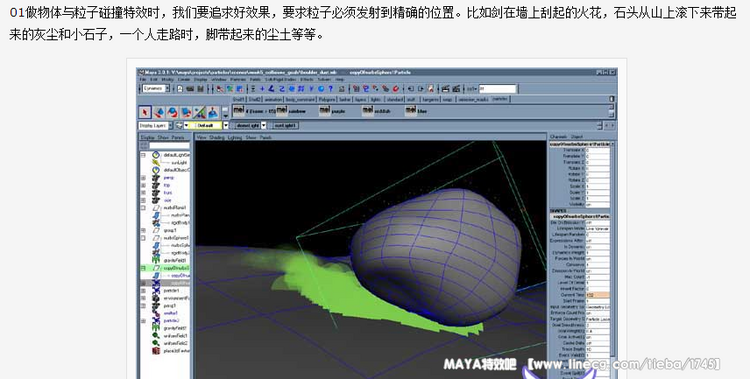Click the sunLight node icon in outliner
The height and width of the screenshot is (379, 750).
point(156,163)
